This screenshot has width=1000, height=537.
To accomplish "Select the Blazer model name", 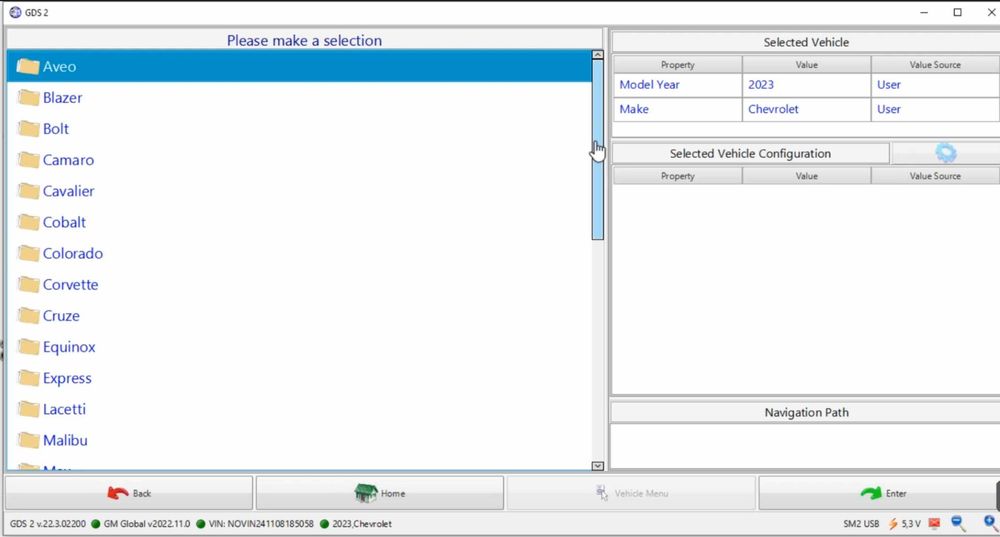I will point(62,98).
